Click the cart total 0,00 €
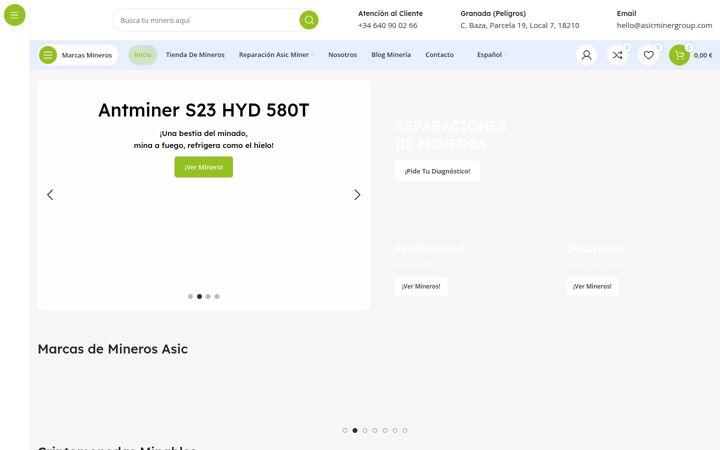Image resolution: width=720 pixels, height=450 pixels. click(703, 55)
